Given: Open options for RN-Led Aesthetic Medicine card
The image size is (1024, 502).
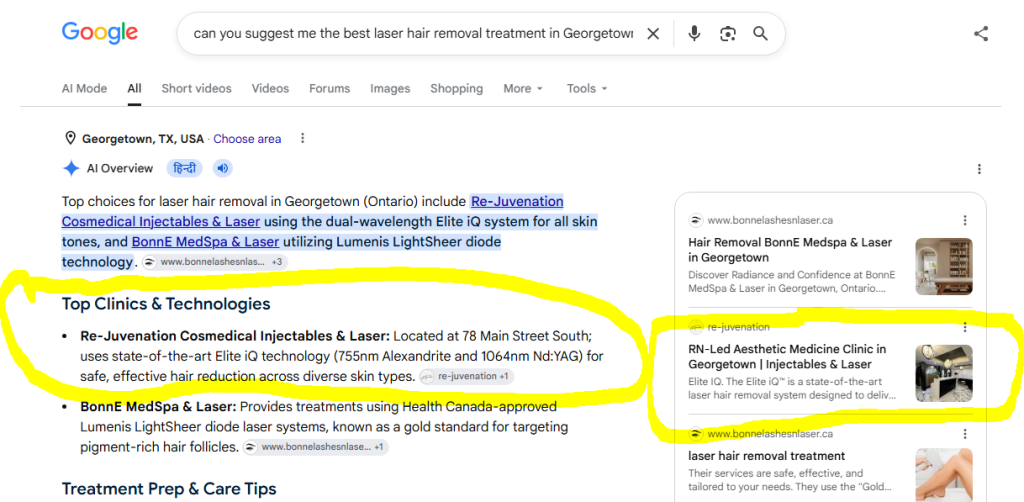Looking at the screenshot, I should 965,327.
